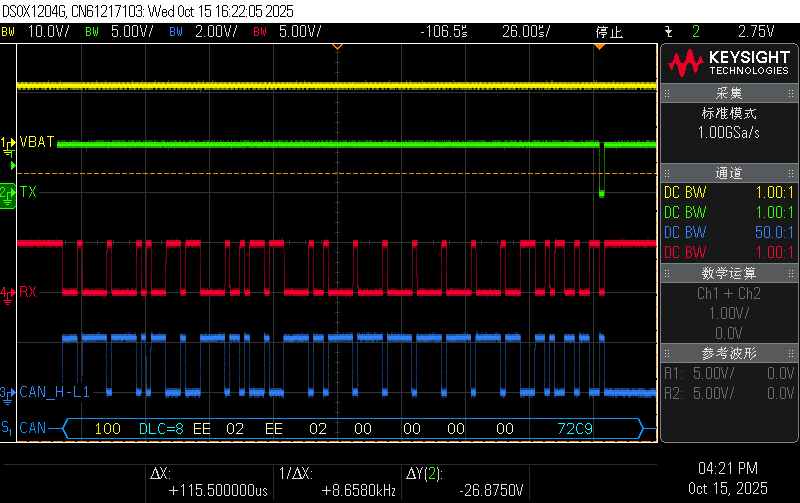Click the Keysight Technologies logo
Screen dimensions: 800x503
click(x=728, y=63)
